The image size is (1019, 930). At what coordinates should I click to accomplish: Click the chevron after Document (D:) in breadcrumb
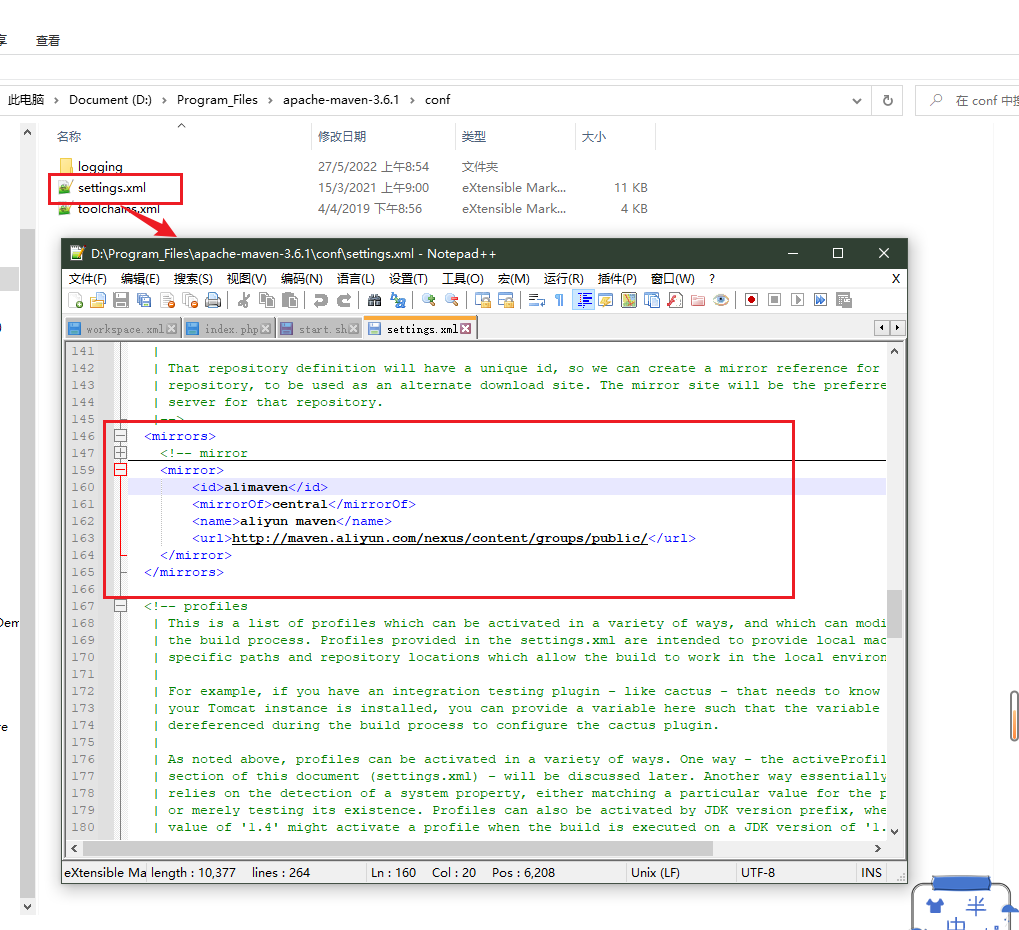(x=164, y=100)
